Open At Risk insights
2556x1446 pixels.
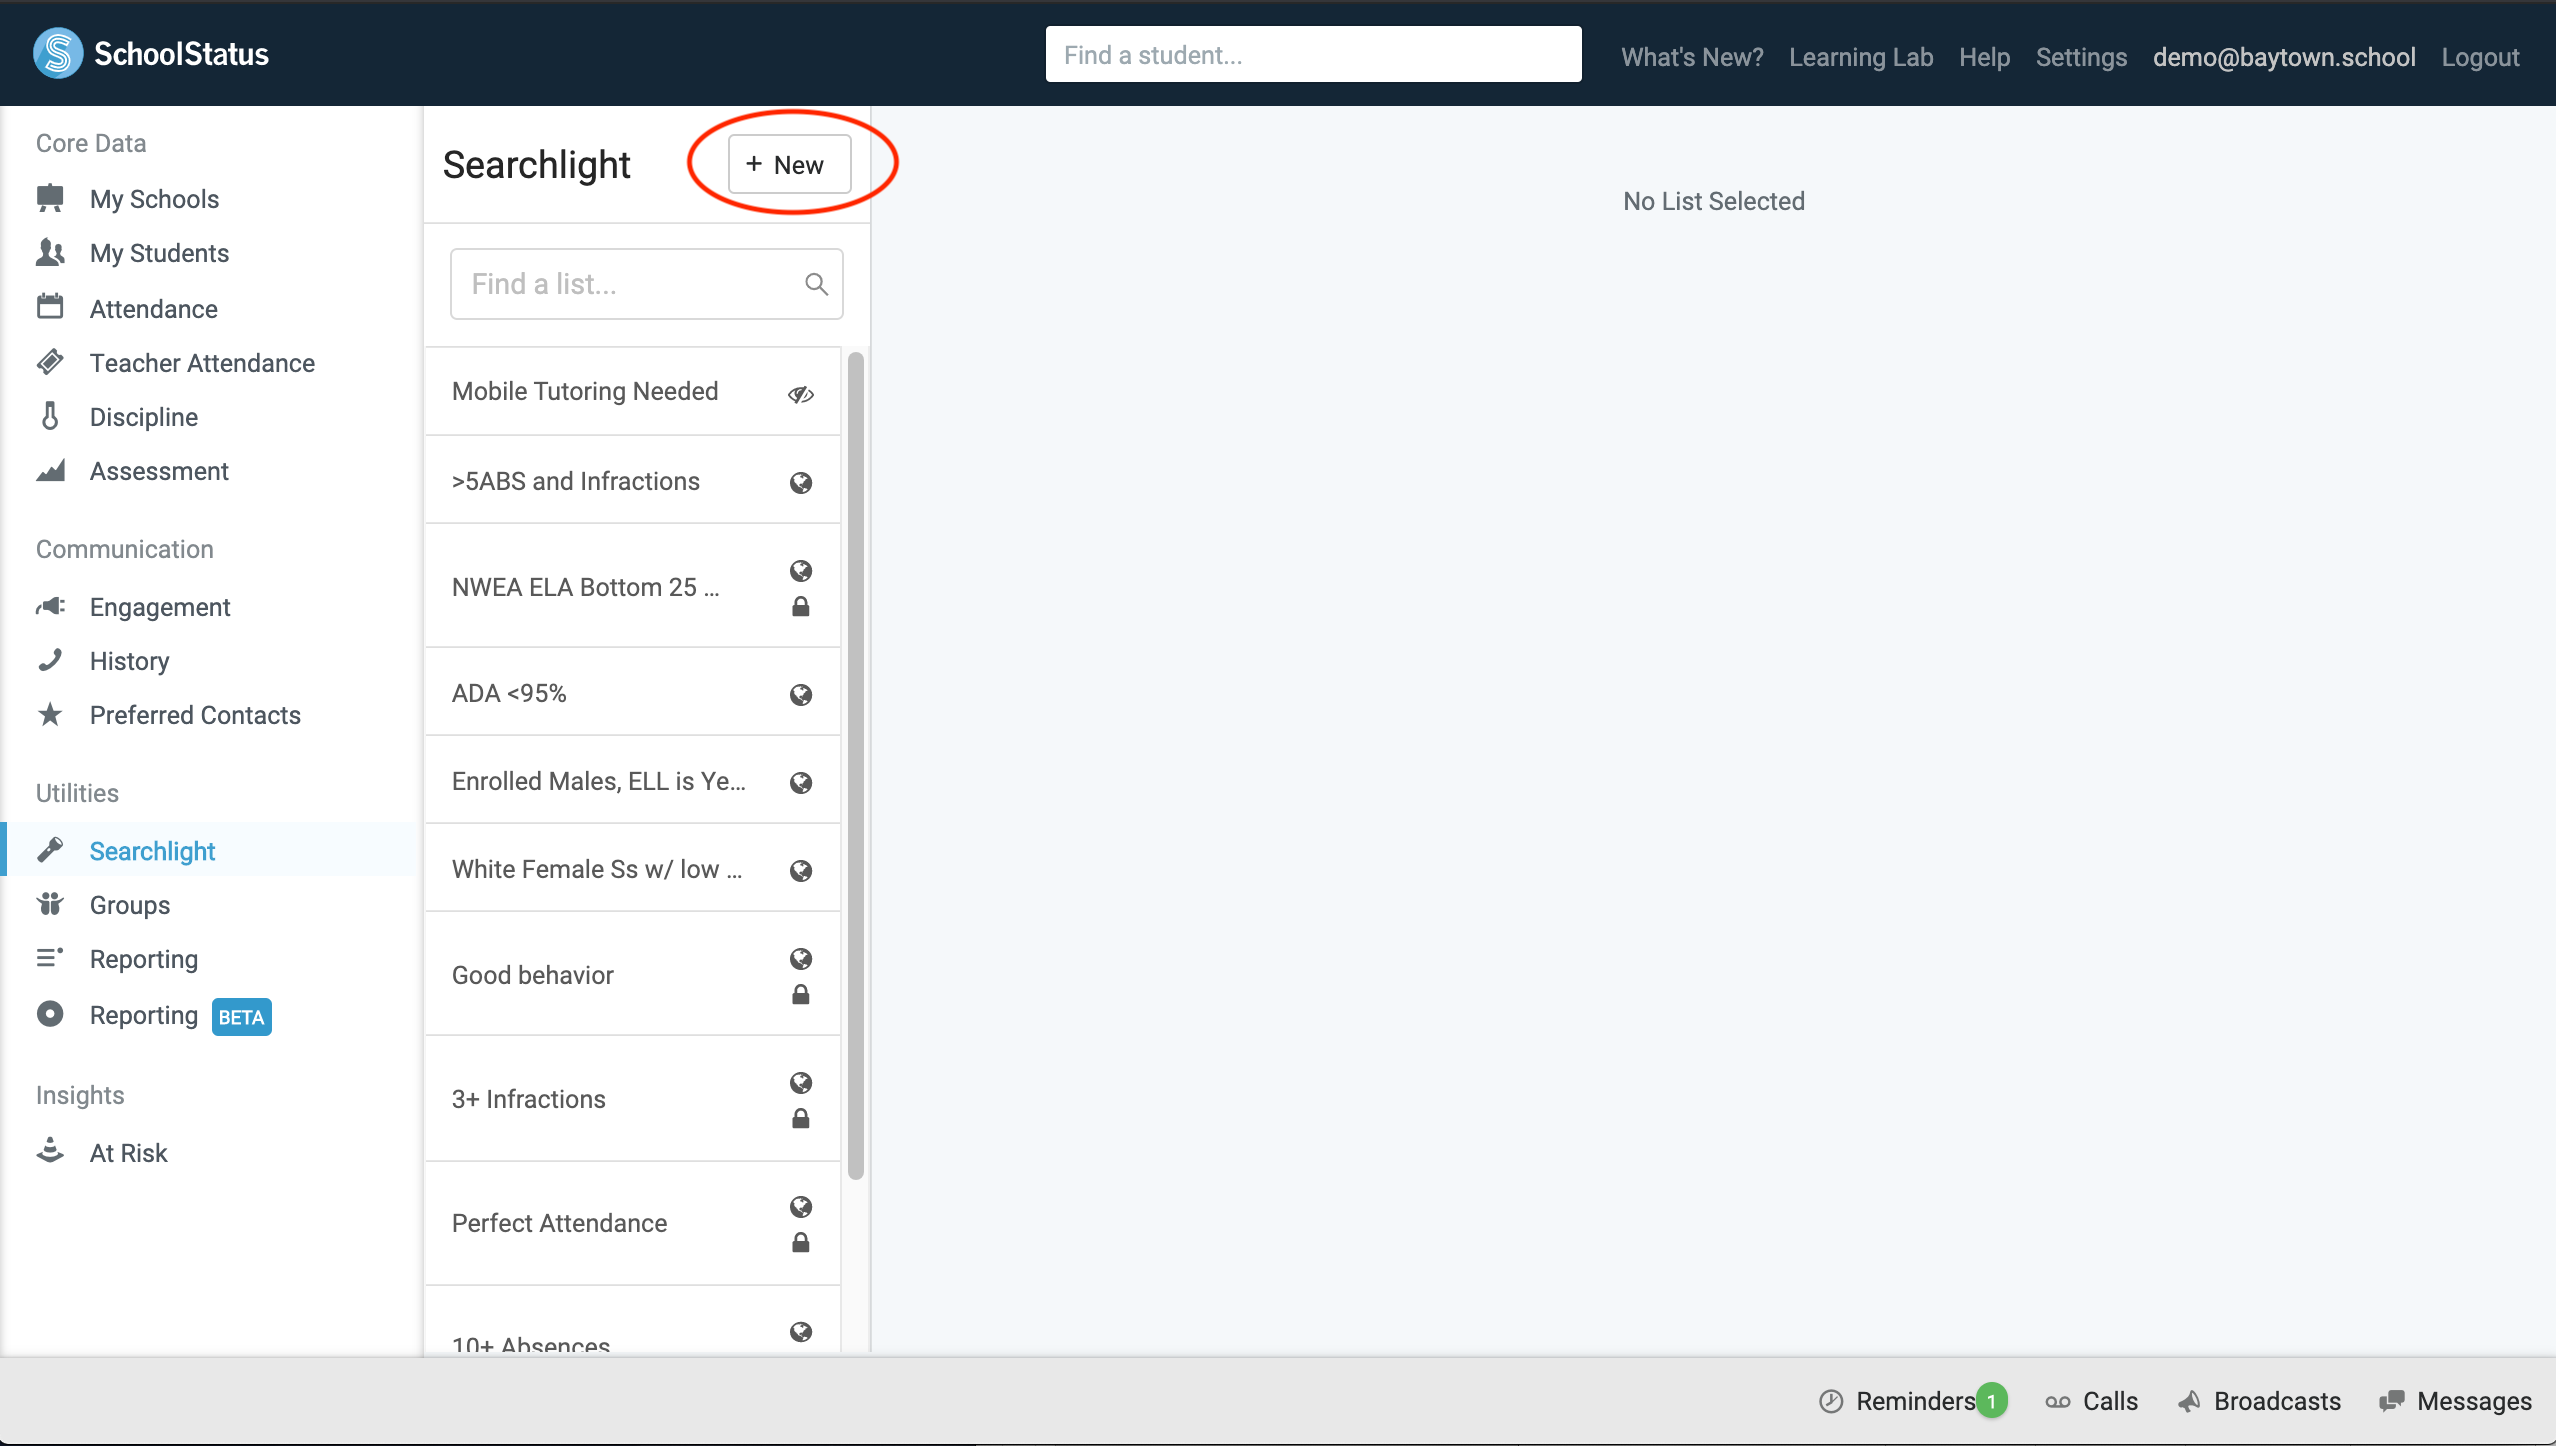coord(128,1153)
